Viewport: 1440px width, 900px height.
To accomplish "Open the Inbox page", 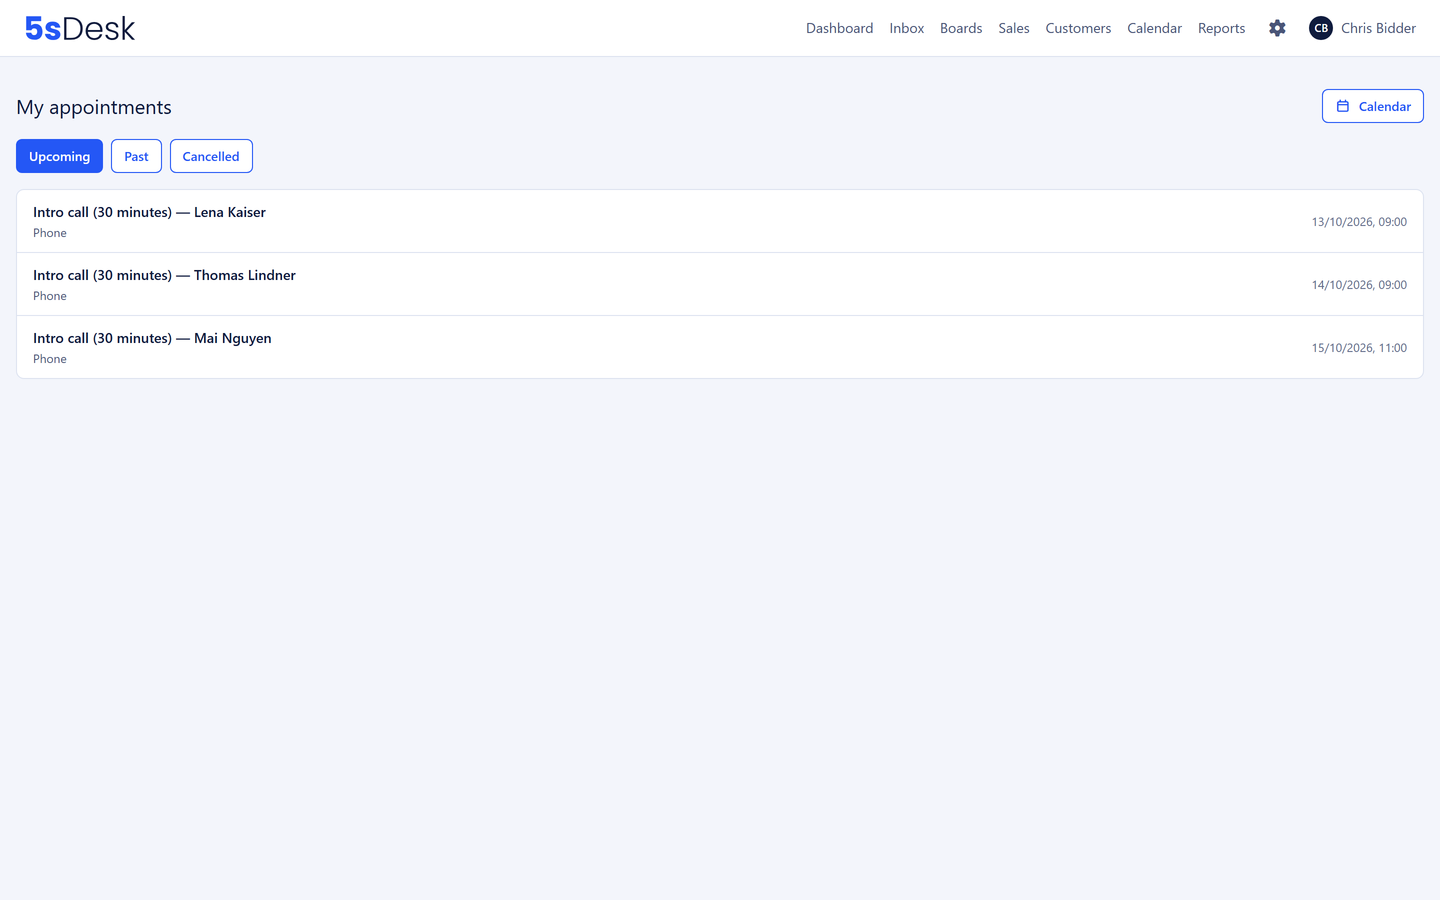I will 907,28.
